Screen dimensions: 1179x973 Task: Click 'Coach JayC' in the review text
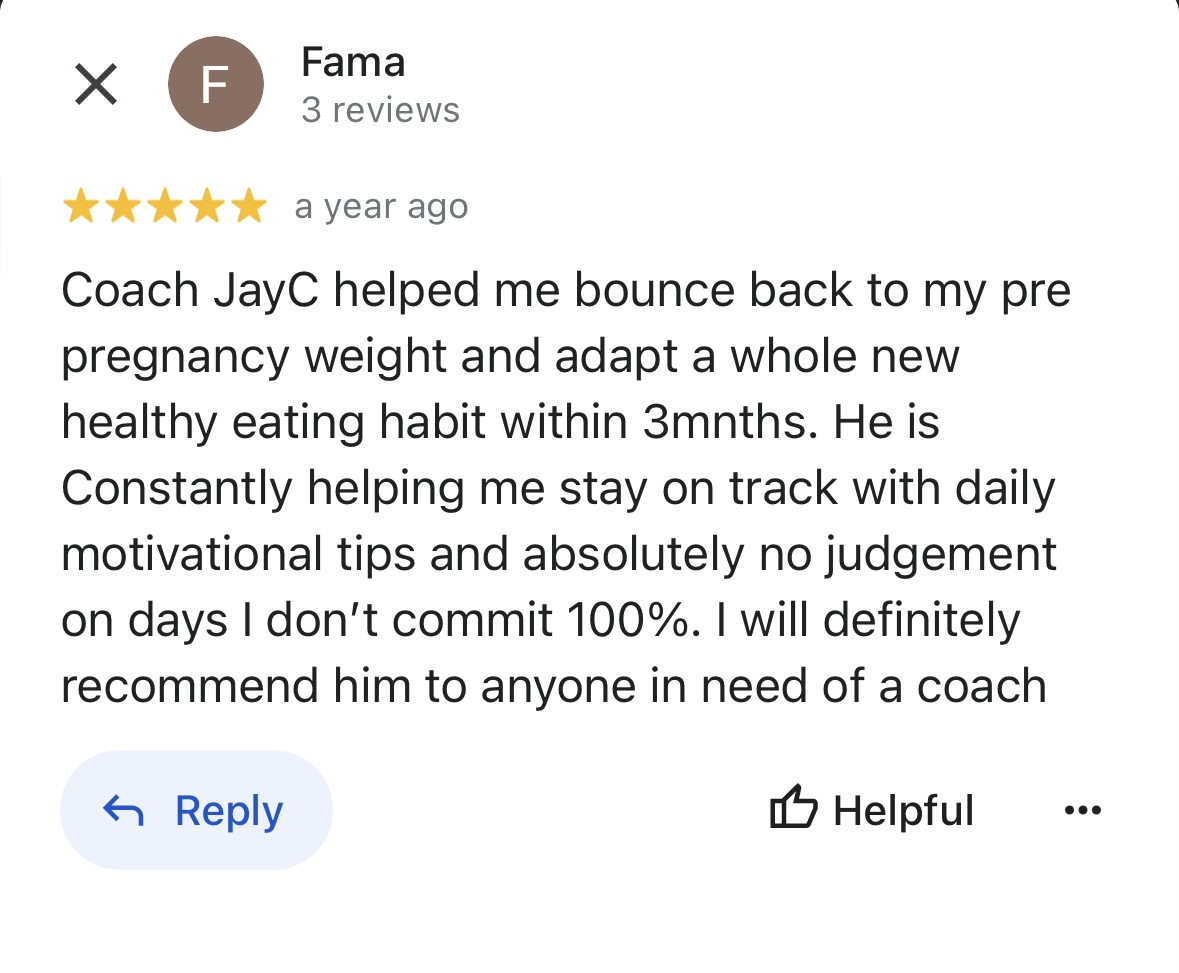point(190,291)
